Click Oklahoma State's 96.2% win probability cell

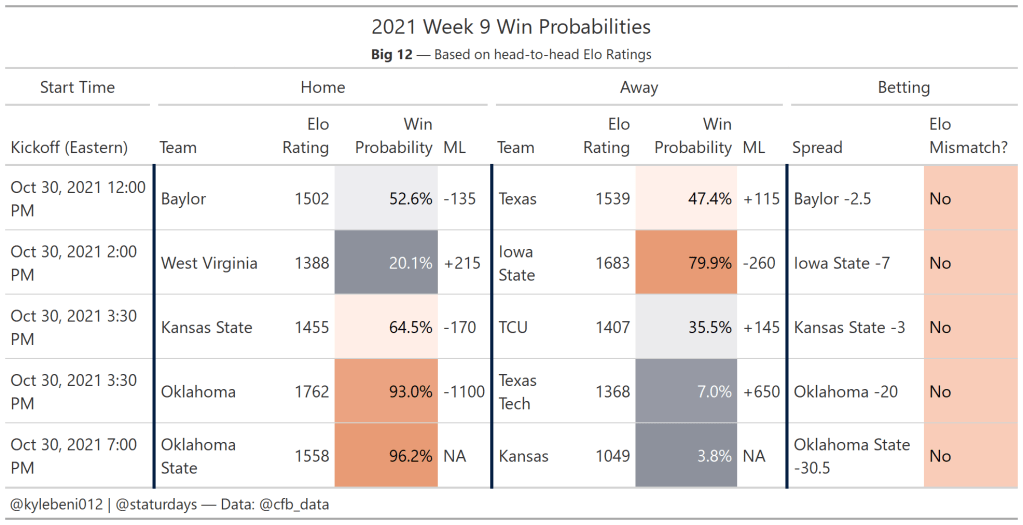pyautogui.click(x=386, y=456)
